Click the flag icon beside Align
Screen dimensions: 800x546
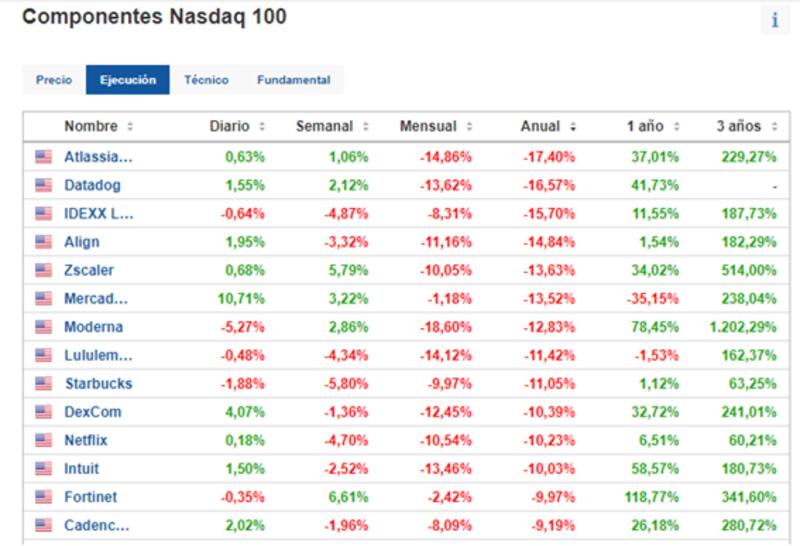tap(43, 242)
